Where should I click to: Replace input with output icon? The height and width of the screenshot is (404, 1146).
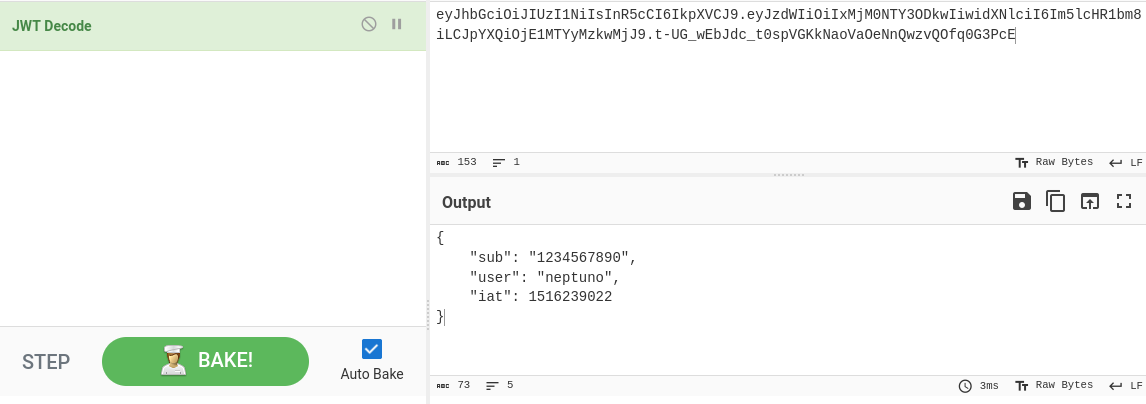tap(1090, 202)
